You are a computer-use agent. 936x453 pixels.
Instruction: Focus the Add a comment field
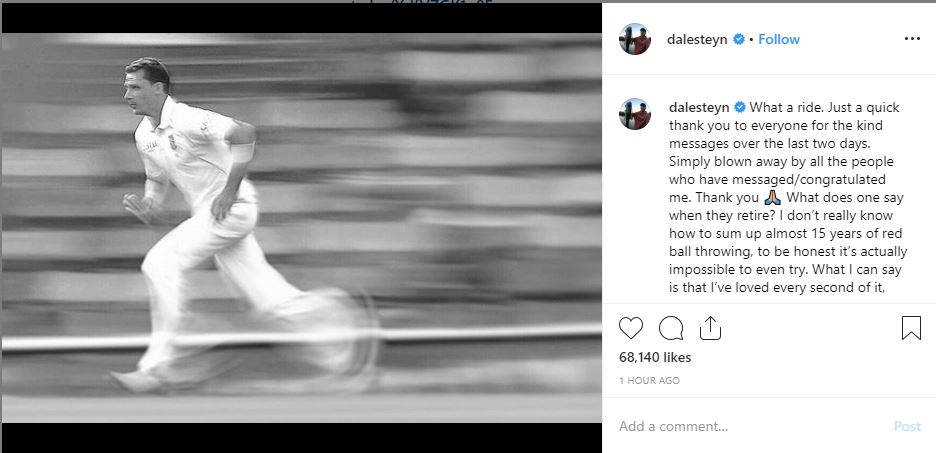[x=752, y=426]
